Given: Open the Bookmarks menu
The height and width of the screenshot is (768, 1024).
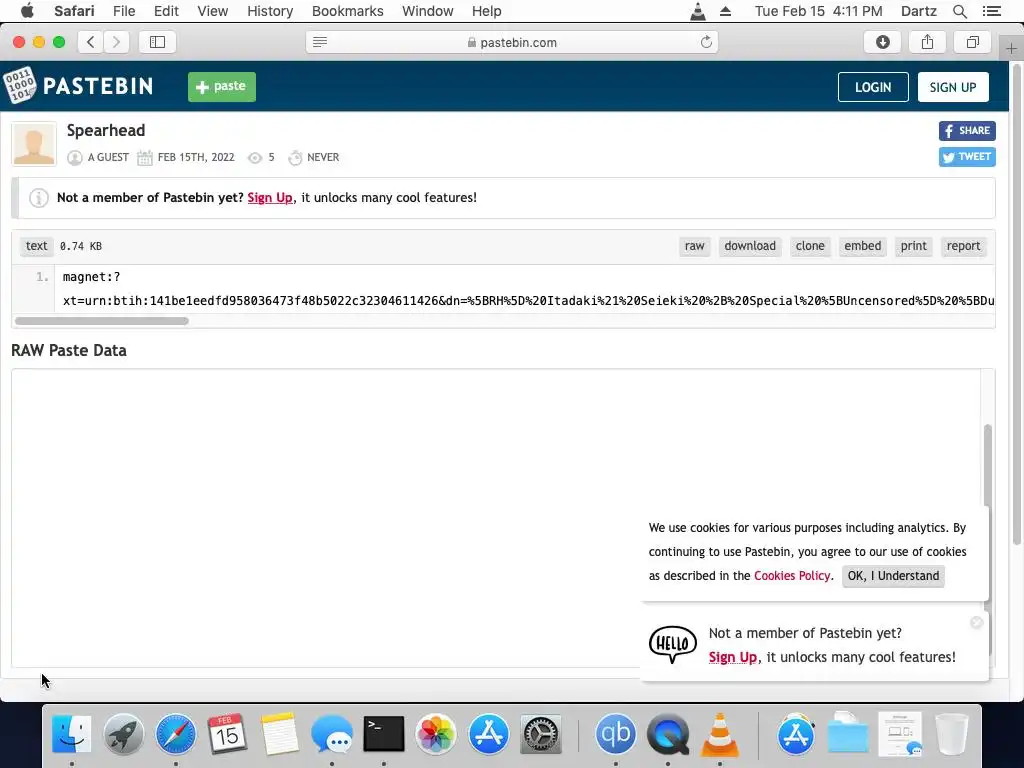Looking at the screenshot, I should point(347,11).
